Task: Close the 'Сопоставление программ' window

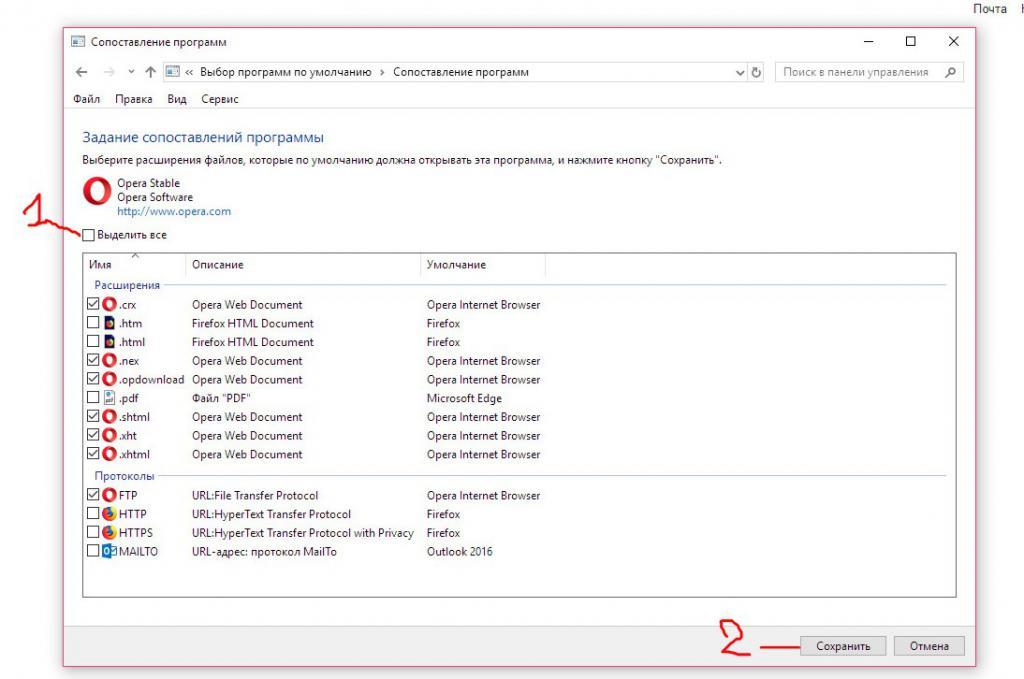Action: coord(953,41)
